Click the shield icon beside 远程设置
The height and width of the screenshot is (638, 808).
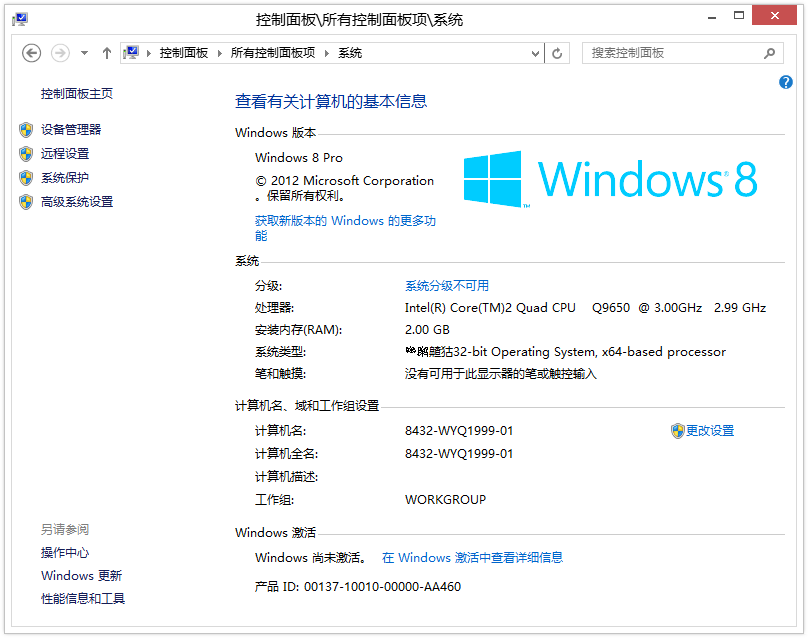pos(26,154)
